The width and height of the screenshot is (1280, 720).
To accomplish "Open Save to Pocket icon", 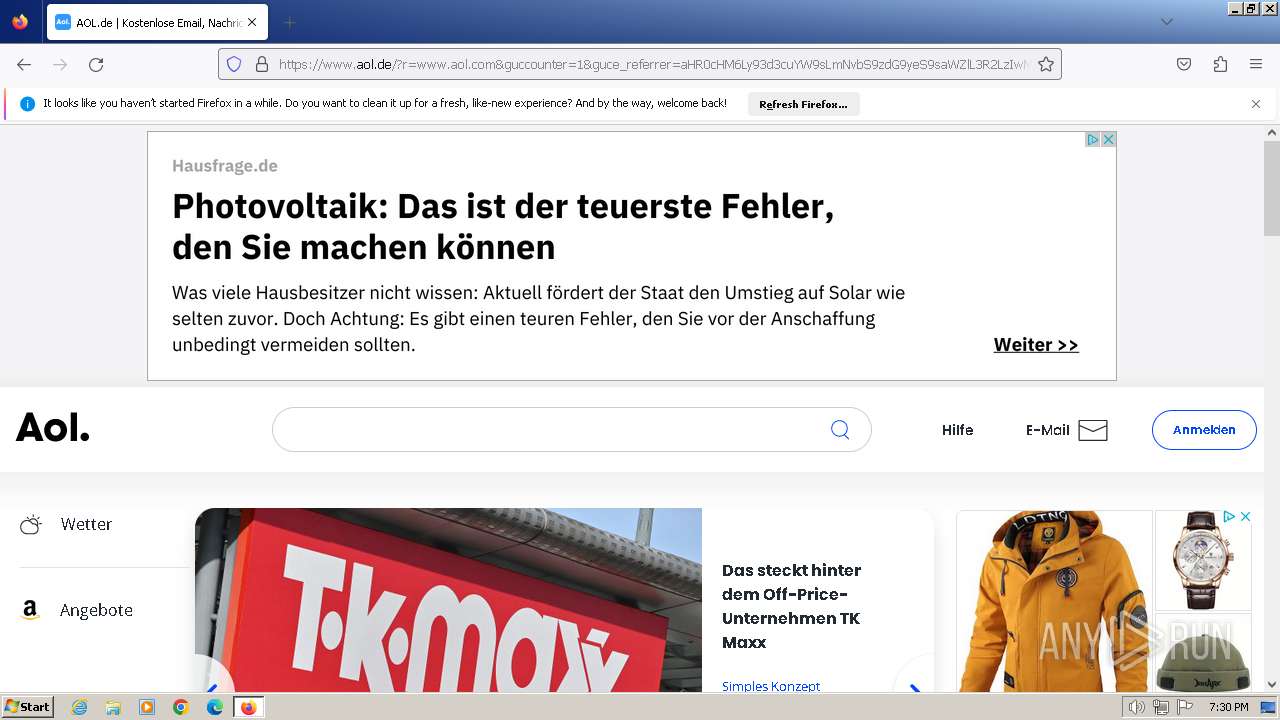I will pos(1184,64).
